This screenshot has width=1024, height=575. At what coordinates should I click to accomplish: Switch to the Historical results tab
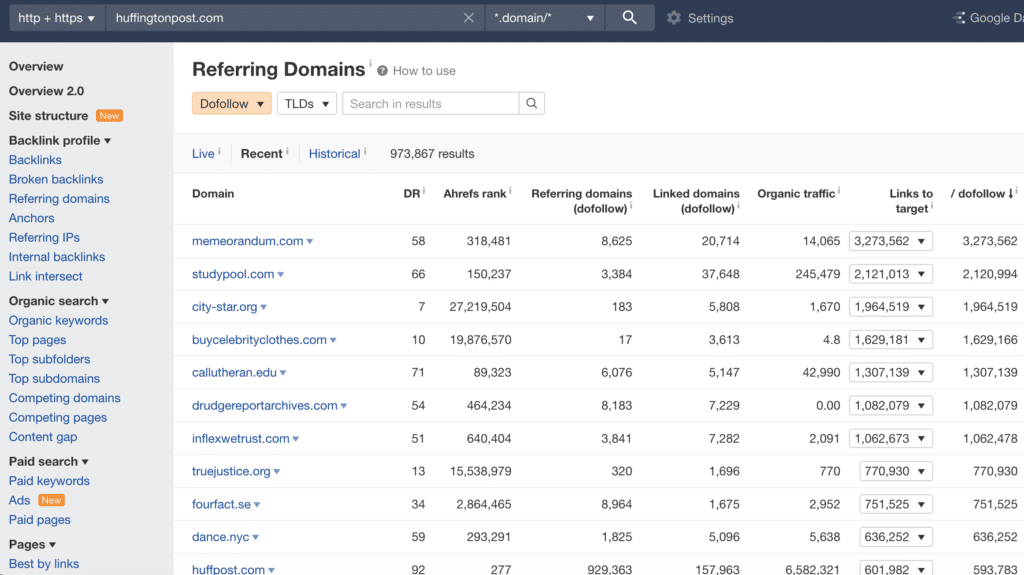point(334,154)
